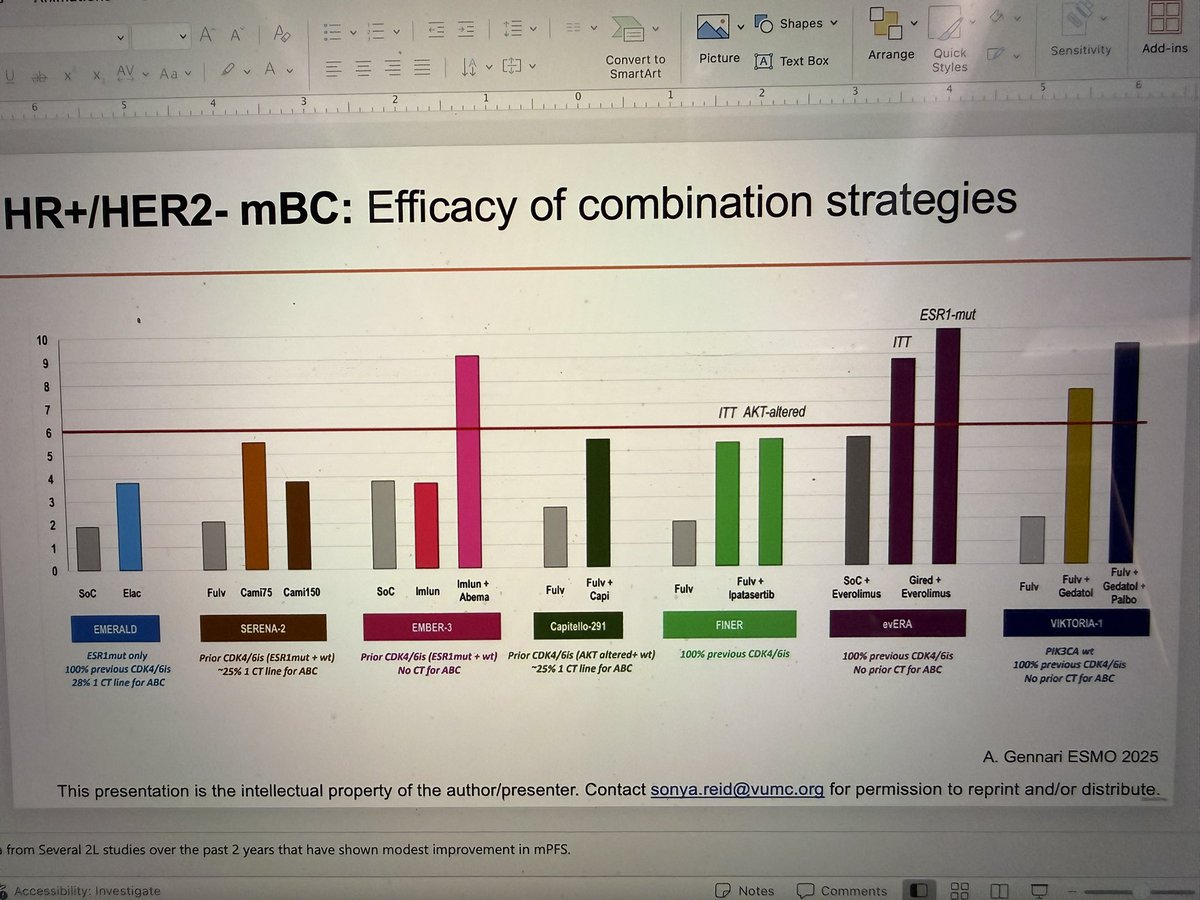Increase font size with larger A button
Viewport: 1200px width, 900px height.
(x=208, y=35)
